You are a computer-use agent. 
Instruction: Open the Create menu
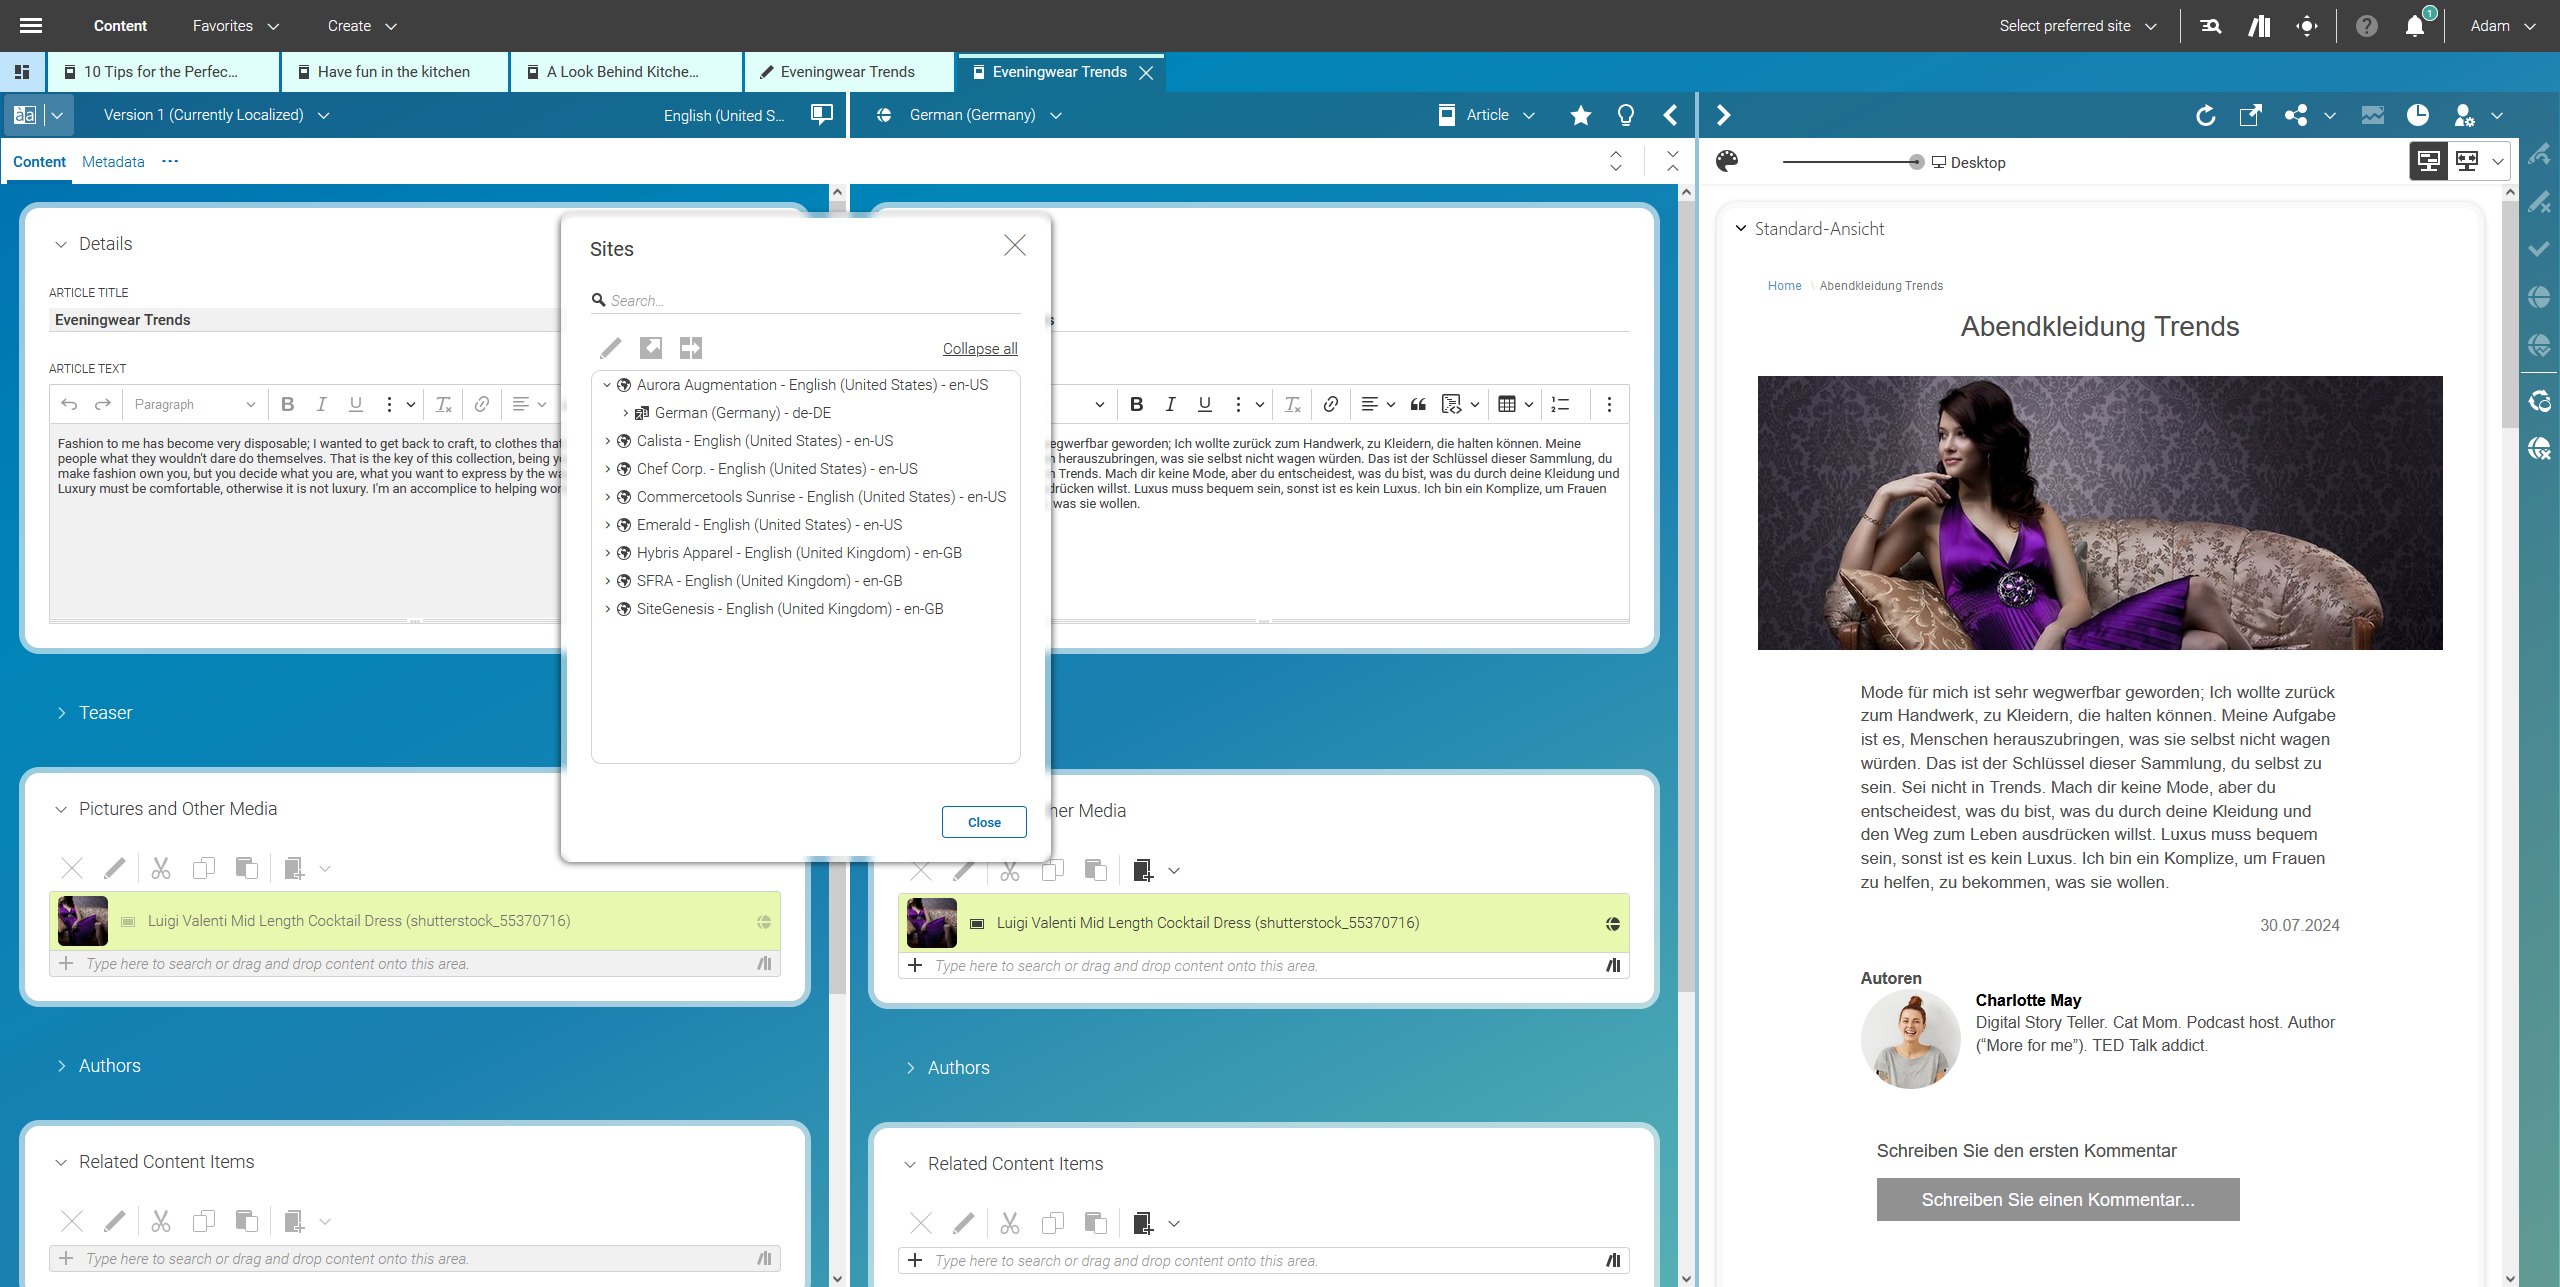pyautogui.click(x=360, y=25)
